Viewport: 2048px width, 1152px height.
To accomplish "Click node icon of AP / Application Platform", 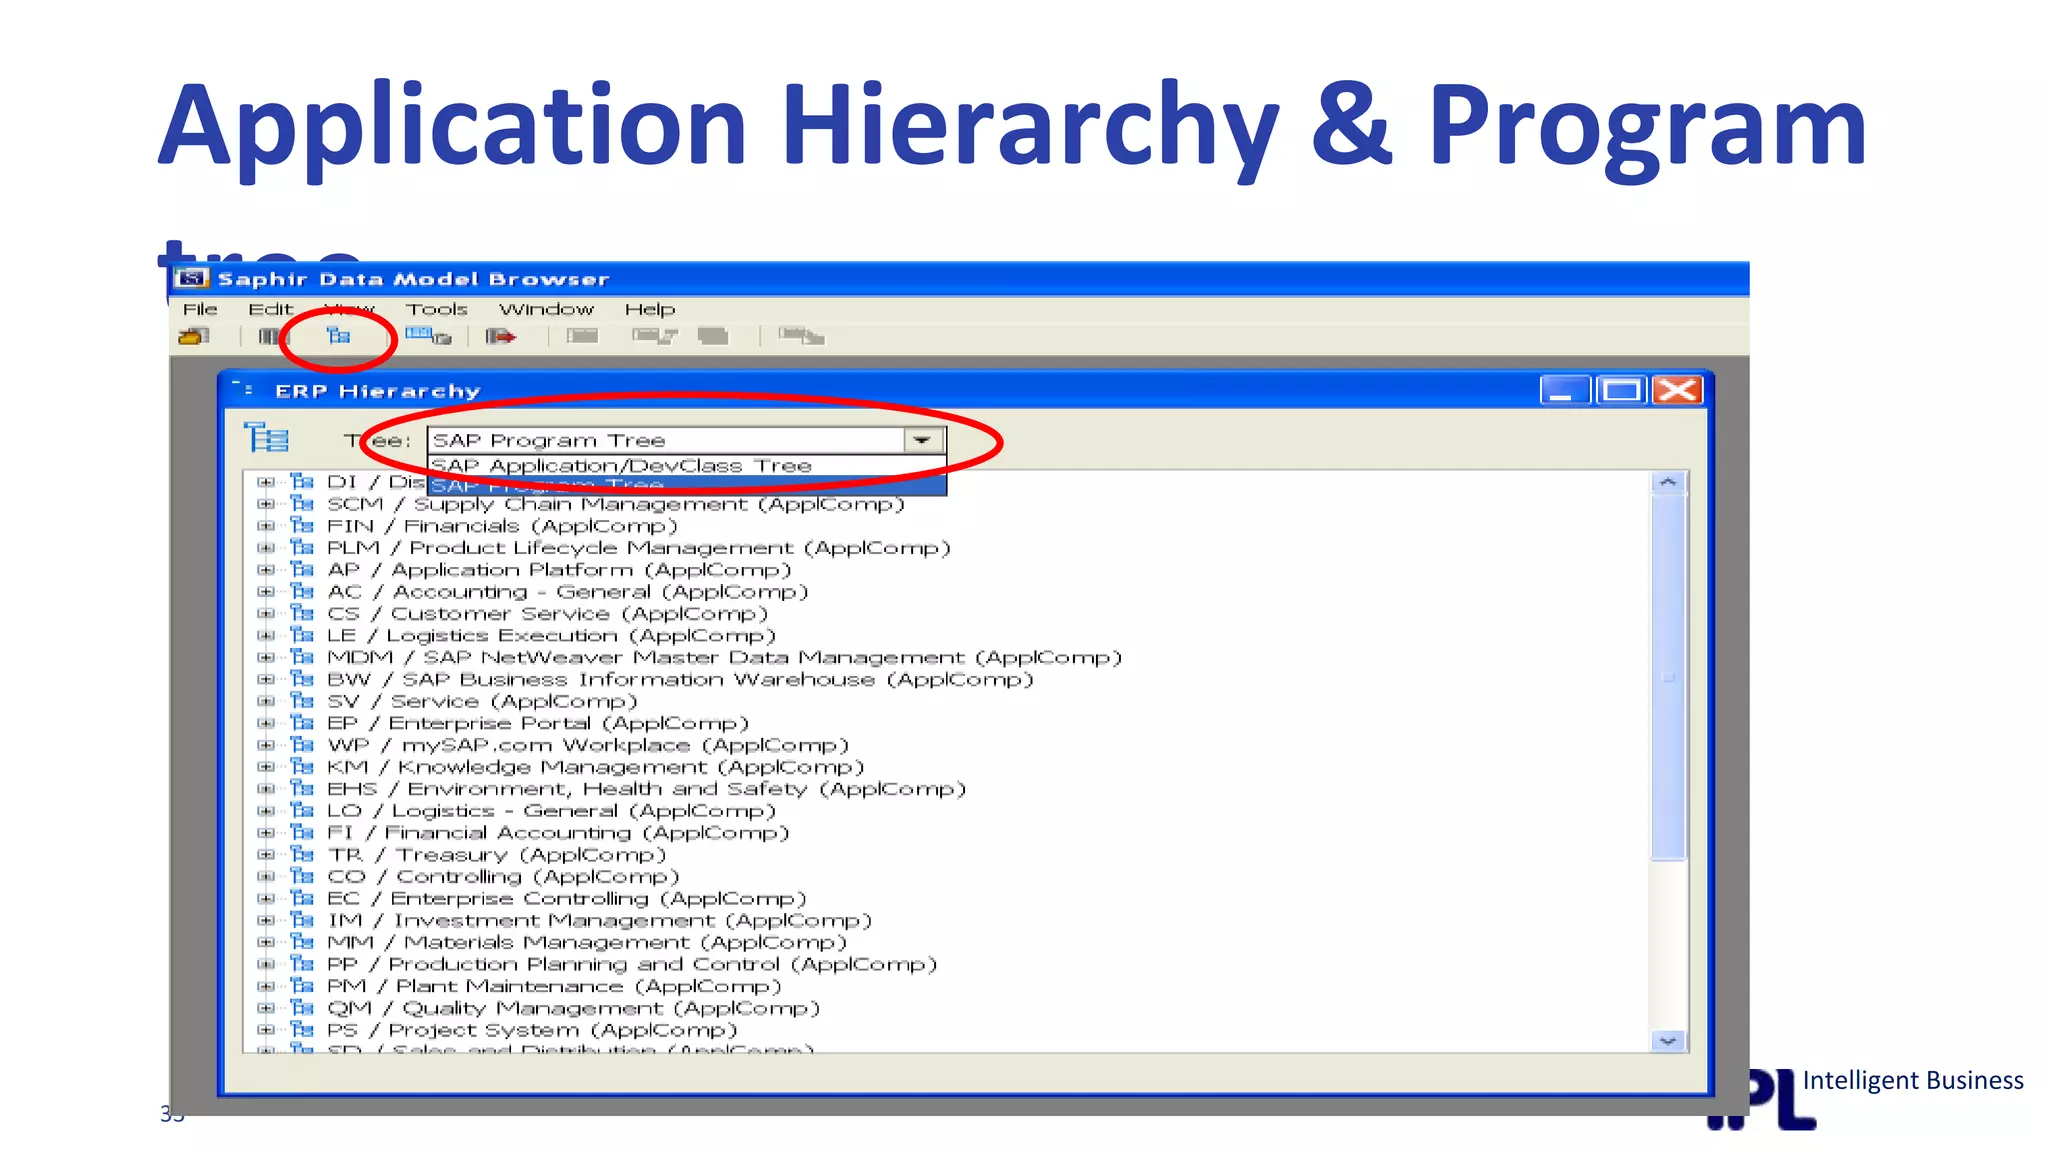I will point(302,569).
